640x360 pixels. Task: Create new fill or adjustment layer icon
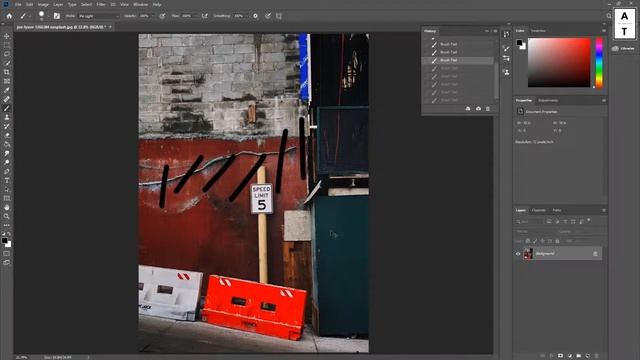(569, 356)
